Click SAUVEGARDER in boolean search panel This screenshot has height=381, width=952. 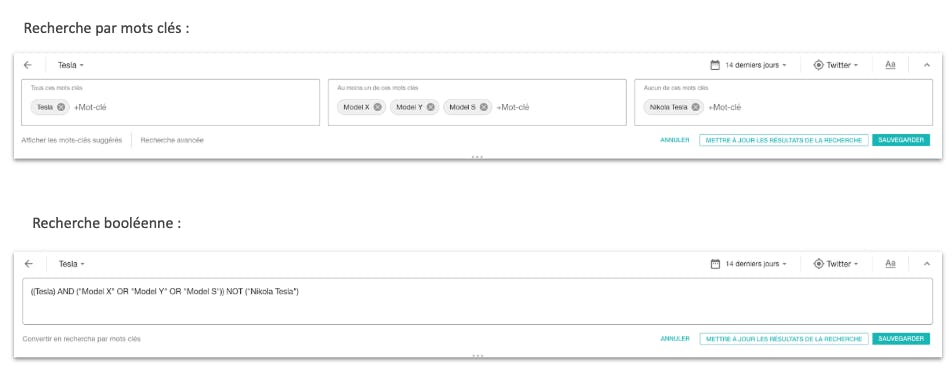pyautogui.click(x=901, y=339)
